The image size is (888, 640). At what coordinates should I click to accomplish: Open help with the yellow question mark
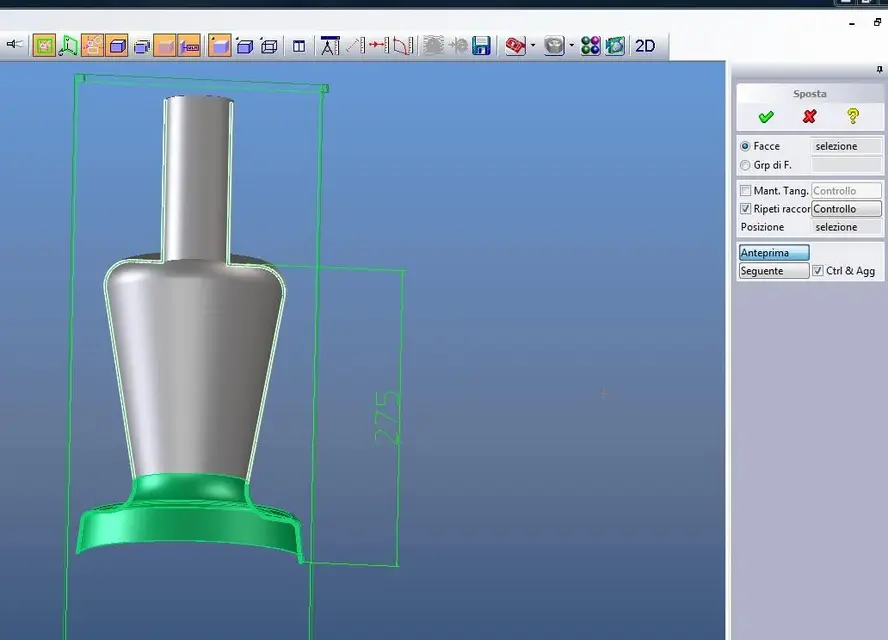tap(852, 117)
